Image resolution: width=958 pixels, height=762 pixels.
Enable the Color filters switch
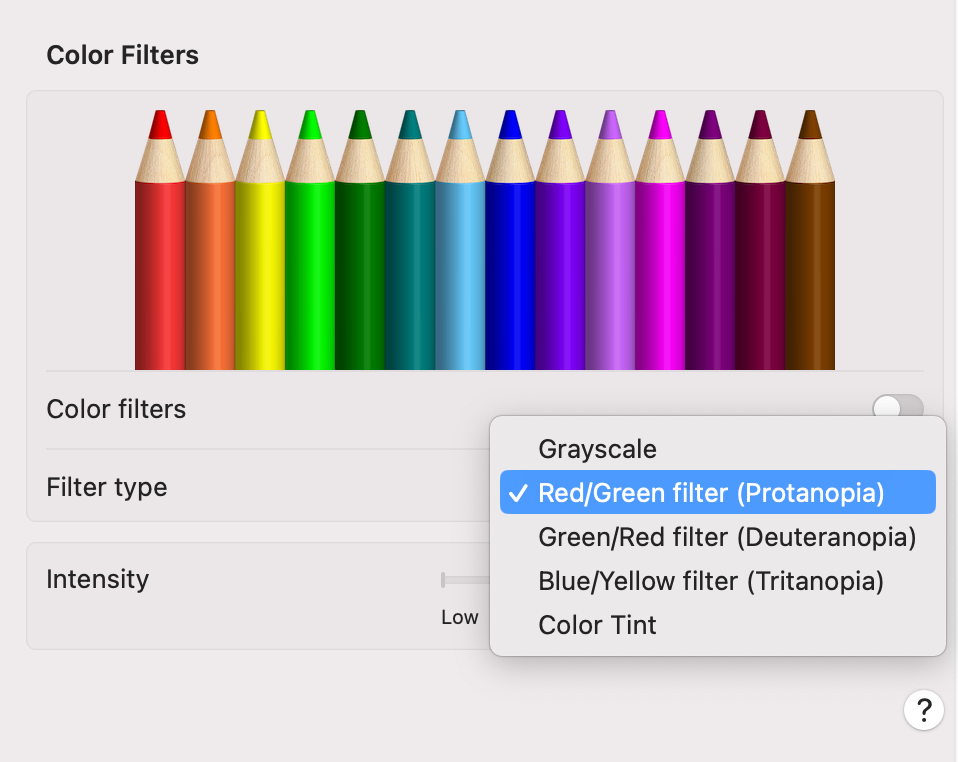[897, 408]
